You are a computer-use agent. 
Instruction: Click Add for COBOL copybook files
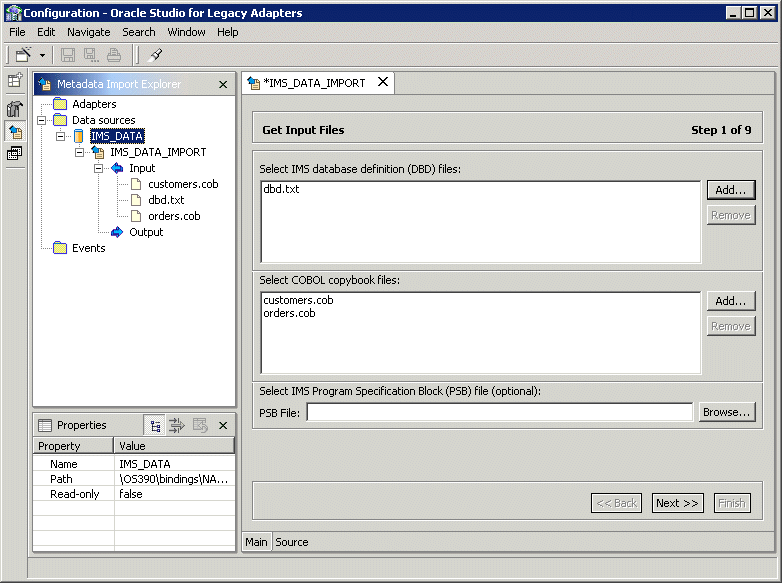(x=731, y=301)
